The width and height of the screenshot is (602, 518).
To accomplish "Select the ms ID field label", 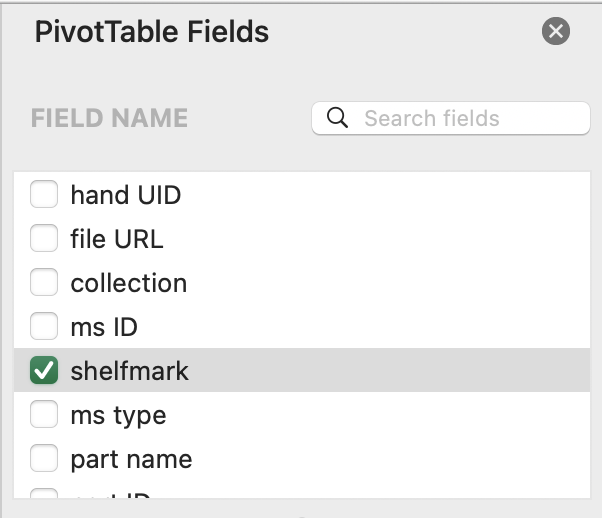I will [104, 327].
